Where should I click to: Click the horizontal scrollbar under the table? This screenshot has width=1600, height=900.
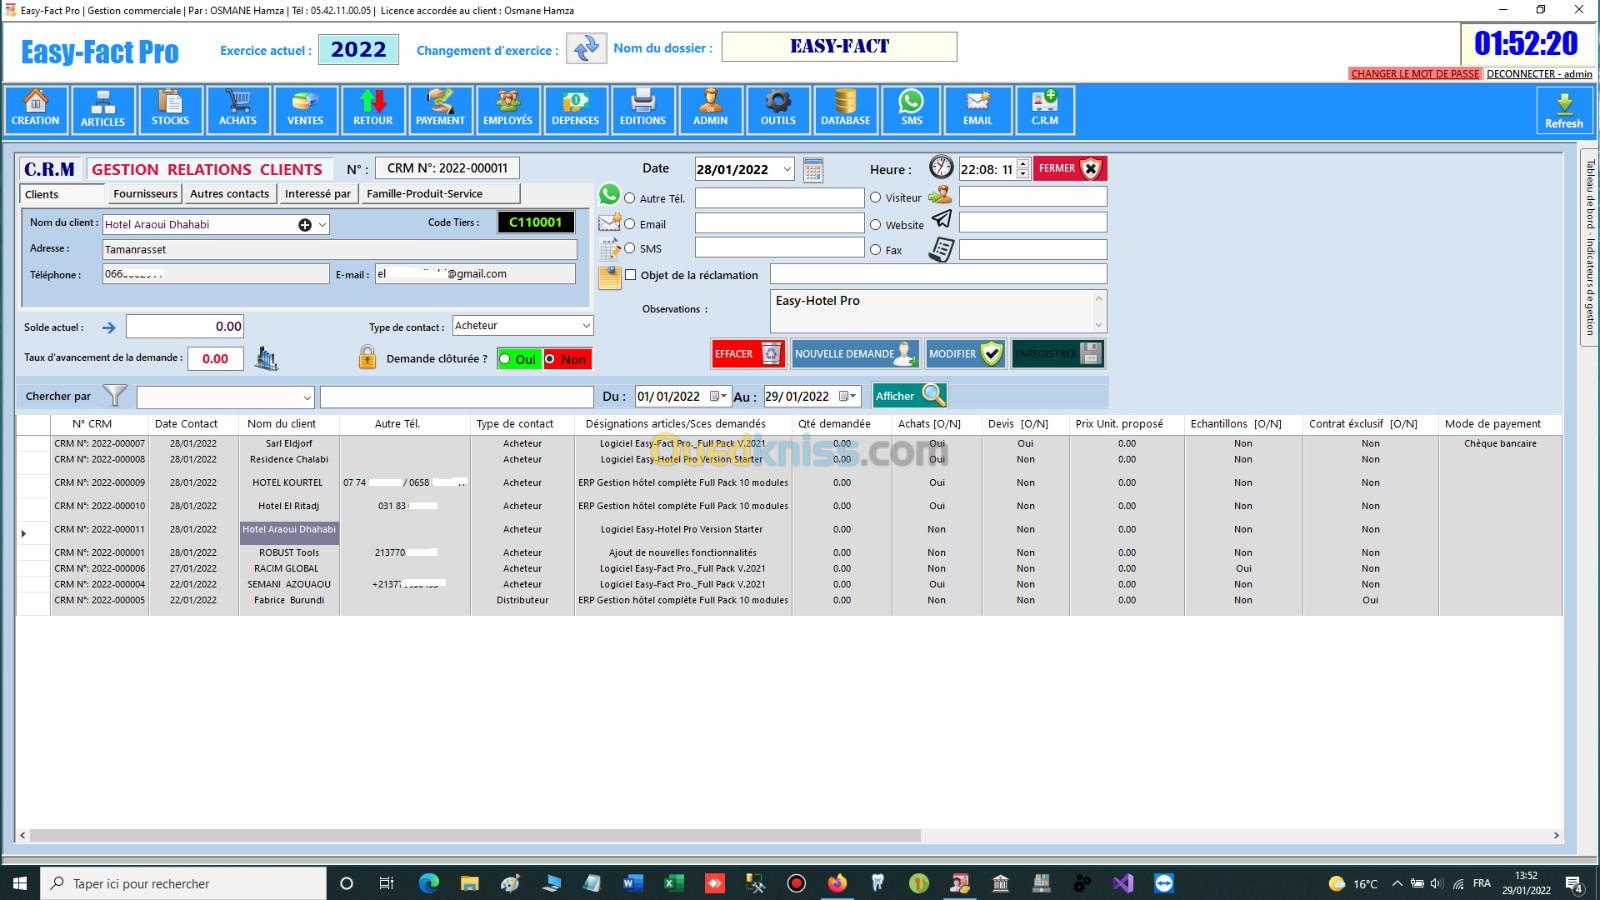pos(475,835)
